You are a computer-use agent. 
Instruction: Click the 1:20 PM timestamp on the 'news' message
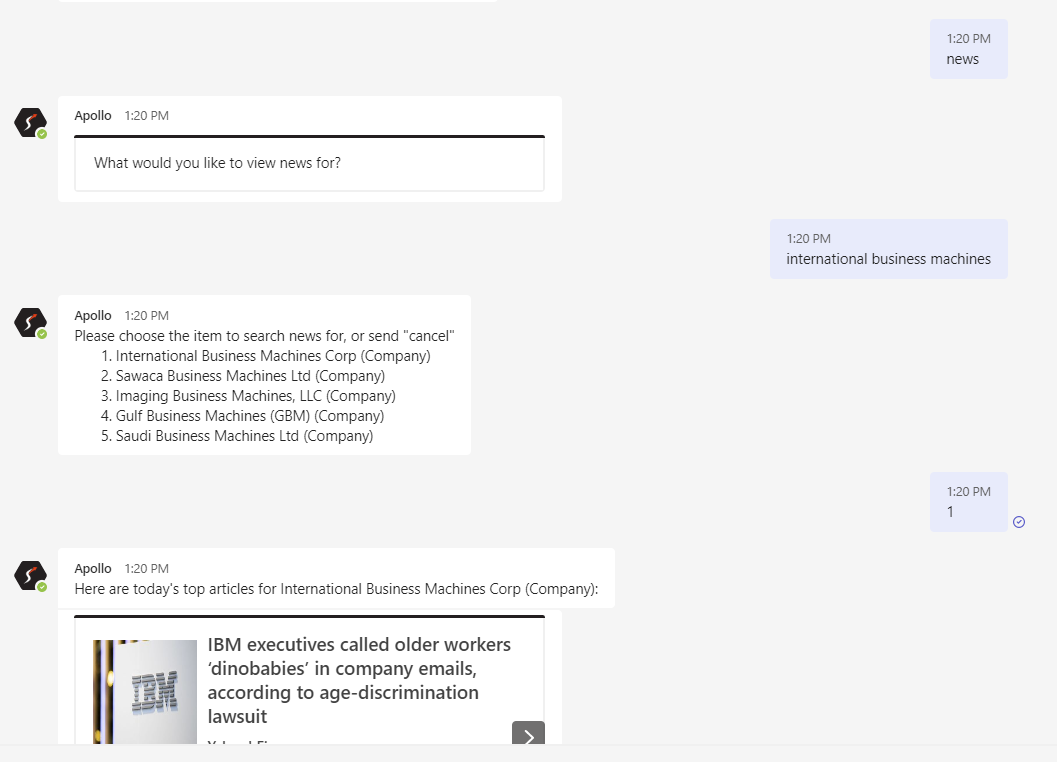coord(968,38)
